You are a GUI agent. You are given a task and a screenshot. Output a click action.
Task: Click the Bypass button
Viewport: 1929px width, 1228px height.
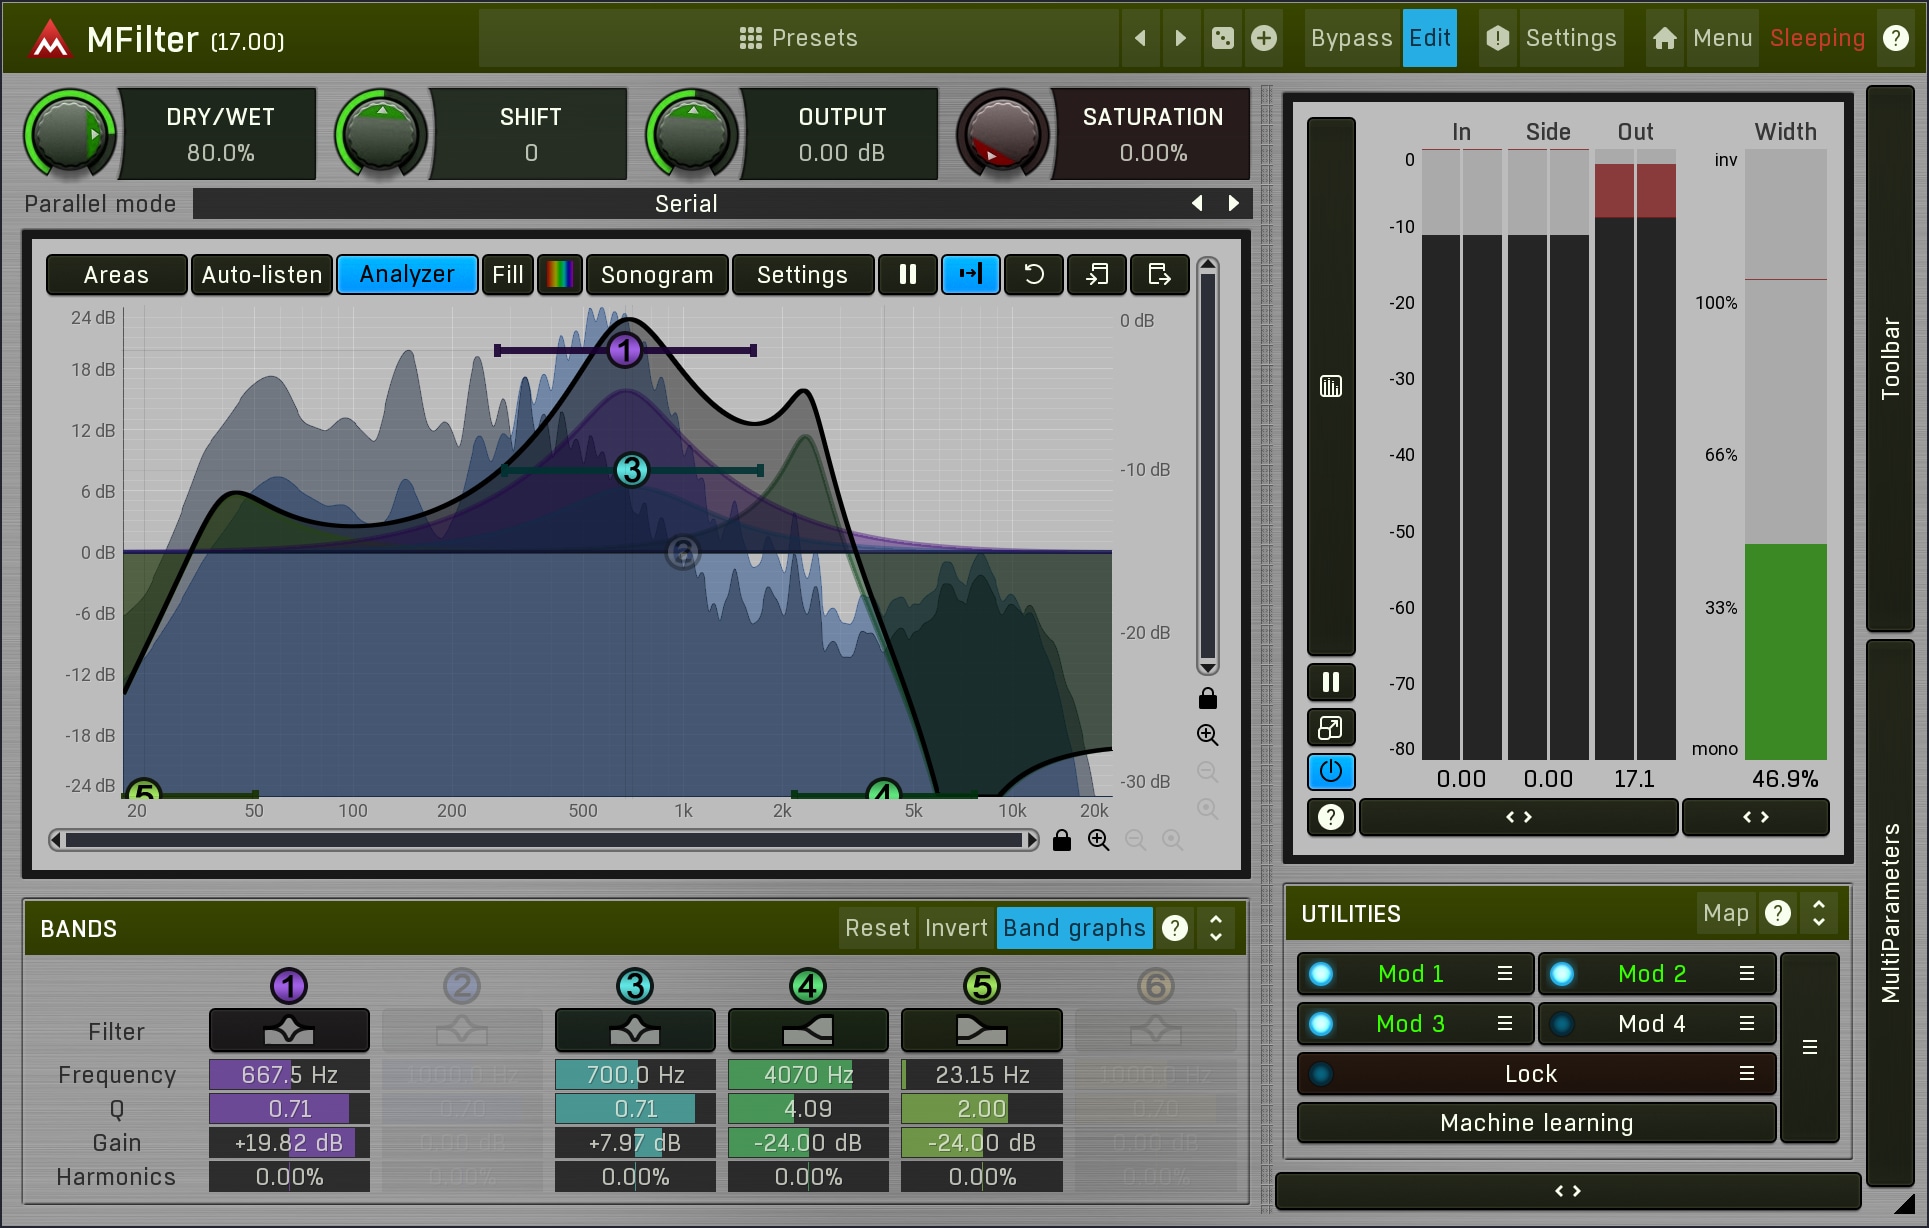[x=1351, y=38]
